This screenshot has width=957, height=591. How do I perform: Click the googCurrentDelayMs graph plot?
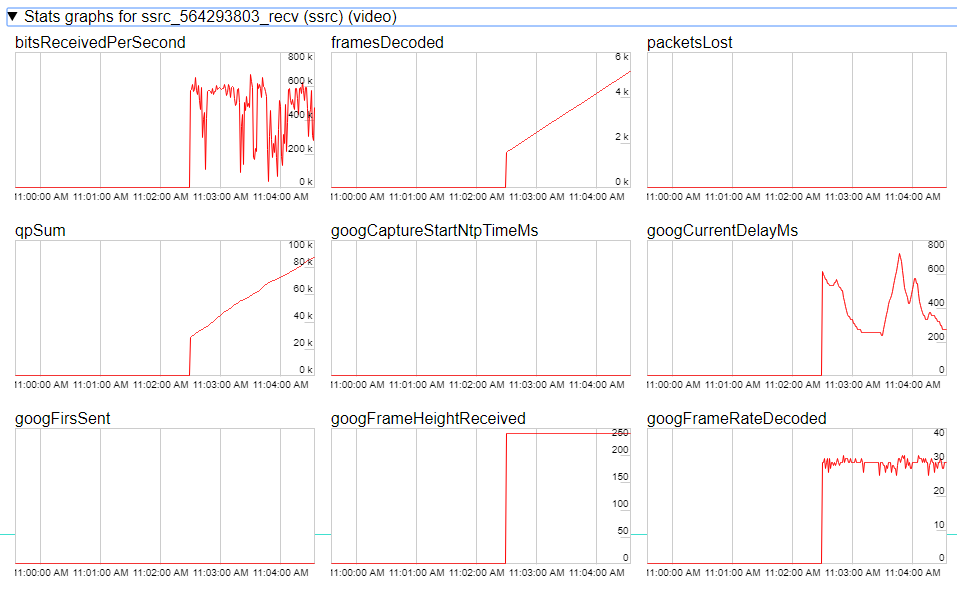(796, 308)
